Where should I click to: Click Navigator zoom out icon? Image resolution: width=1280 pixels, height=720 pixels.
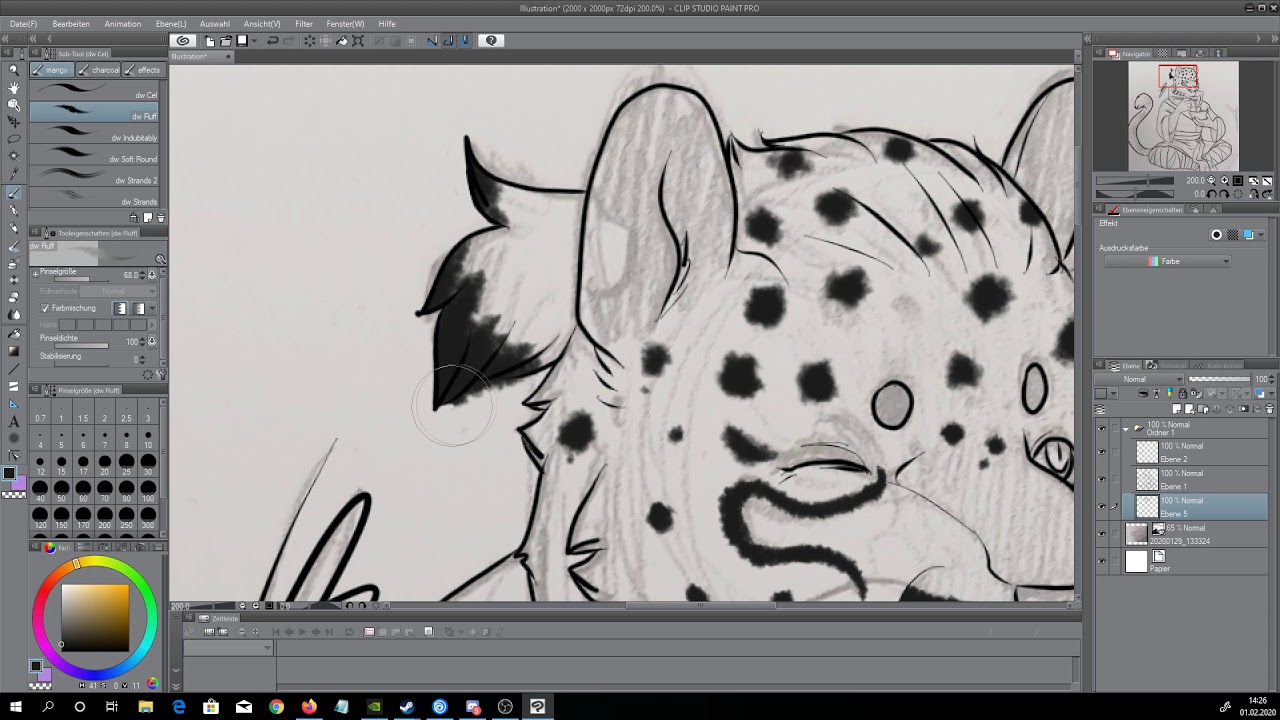click(x=1211, y=180)
